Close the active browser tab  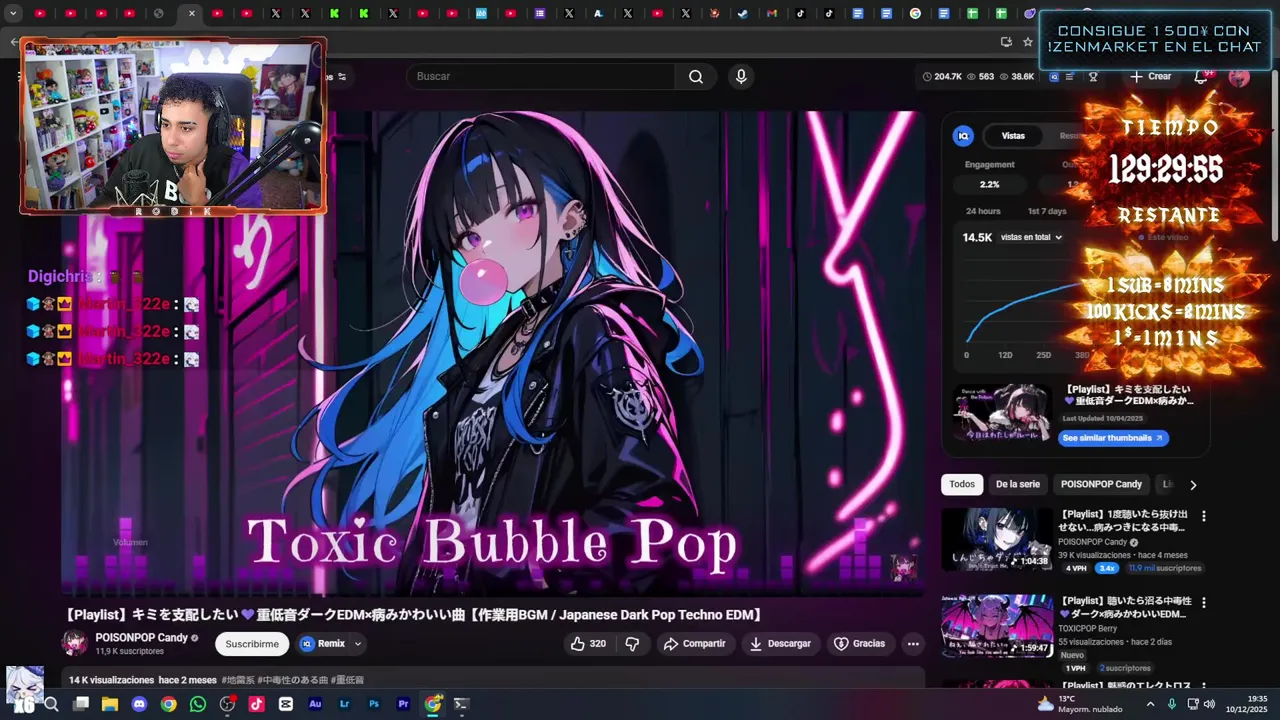(192, 14)
